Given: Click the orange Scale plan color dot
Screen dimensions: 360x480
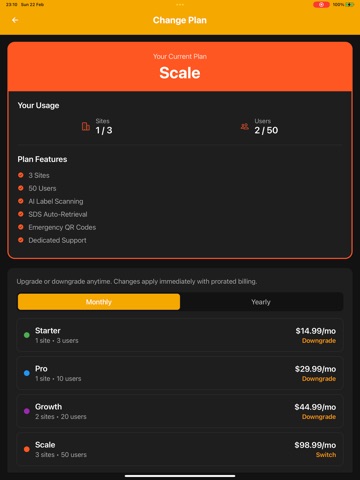Looking at the screenshot, I should point(27,449).
